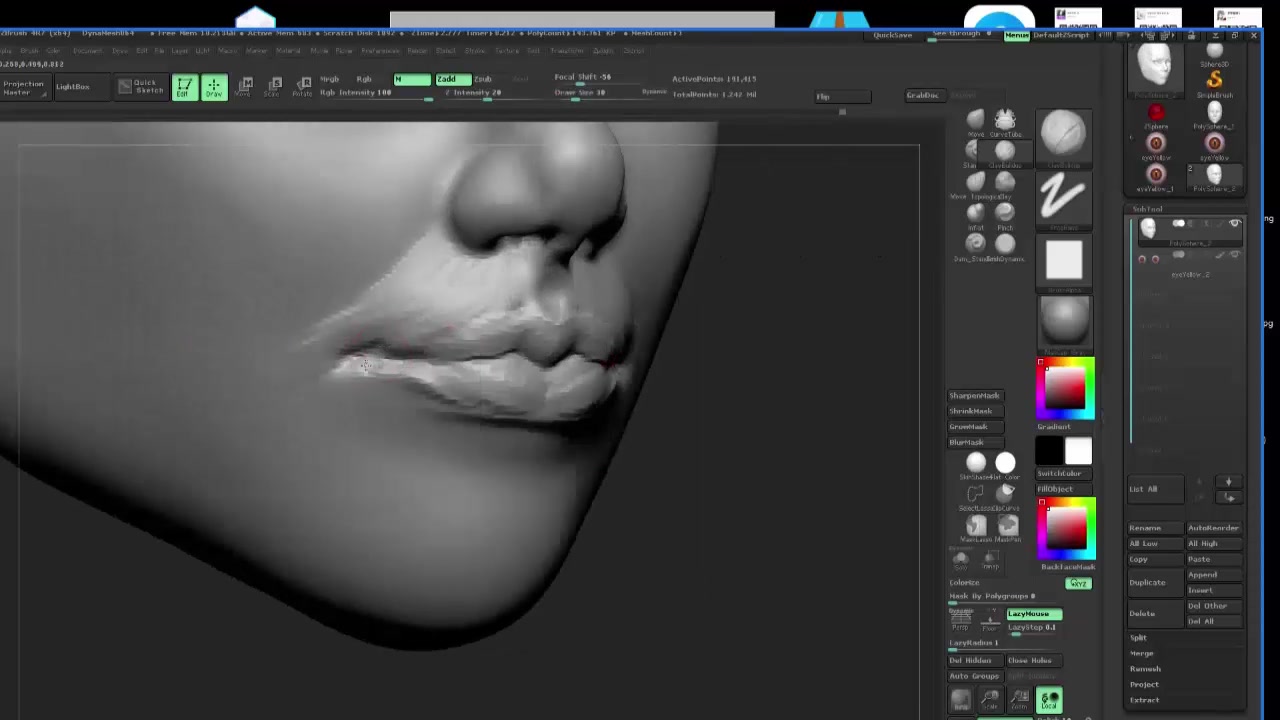Viewport: 1280px width, 720px height.
Task: Click the Move tool icon
Action: click(x=246, y=85)
